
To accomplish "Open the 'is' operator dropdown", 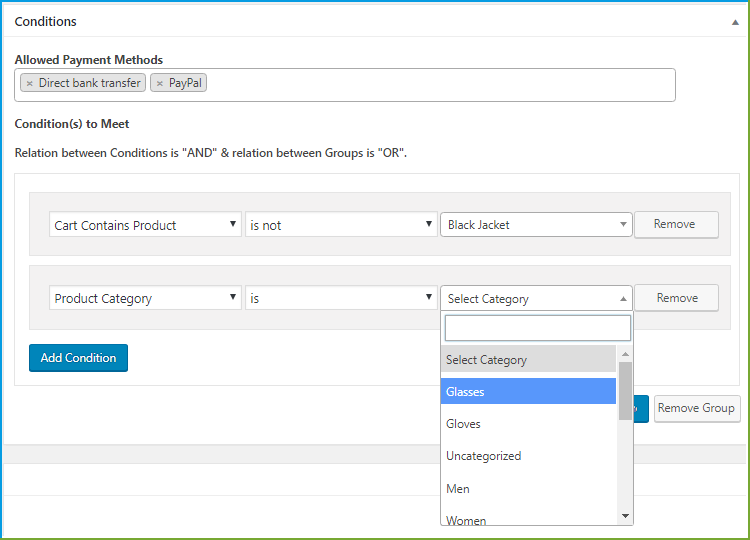I will [341, 298].
